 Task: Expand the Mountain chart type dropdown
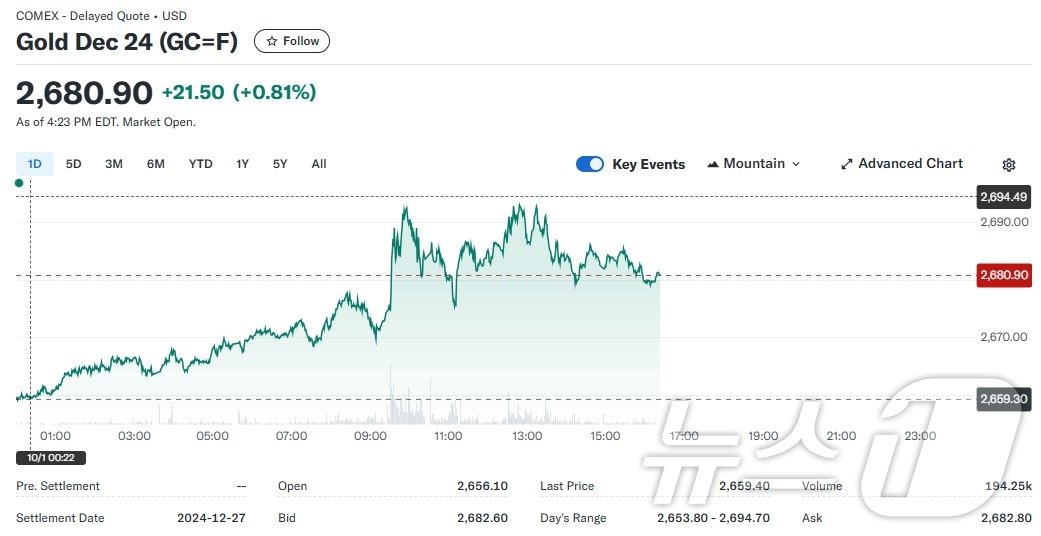point(796,164)
